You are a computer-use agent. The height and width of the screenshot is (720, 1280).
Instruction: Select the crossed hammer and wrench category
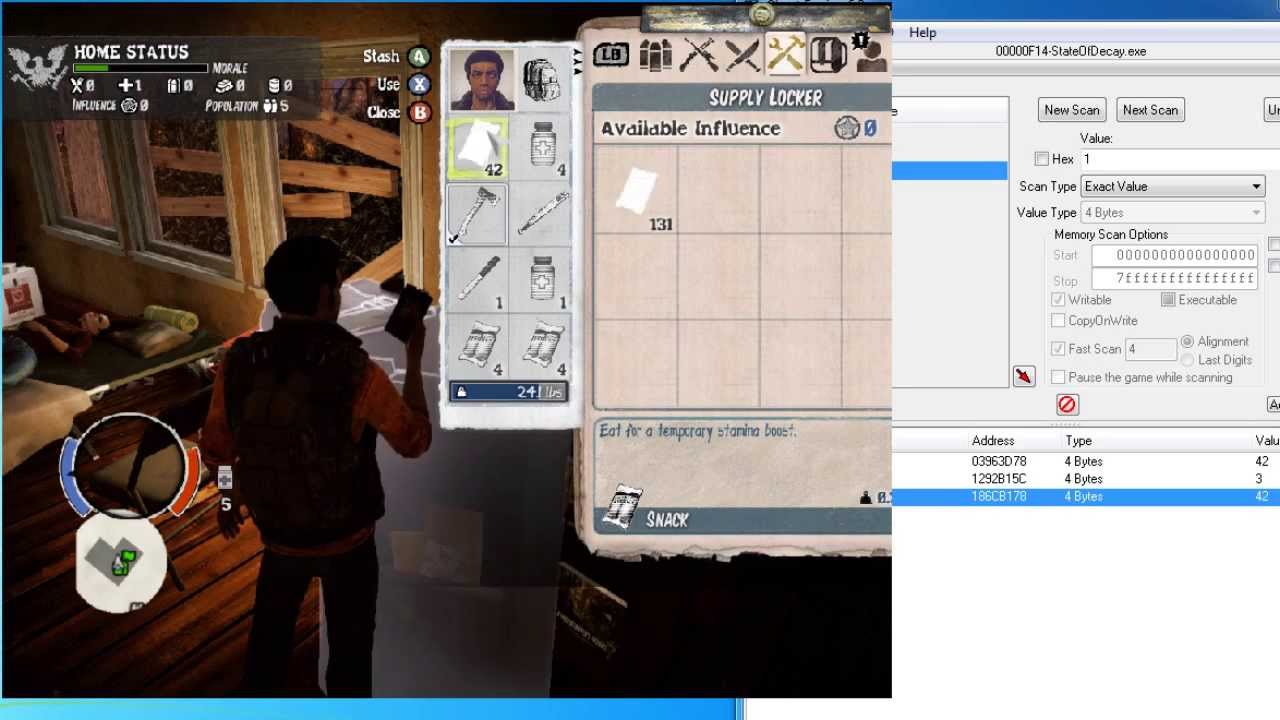pos(785,54)
